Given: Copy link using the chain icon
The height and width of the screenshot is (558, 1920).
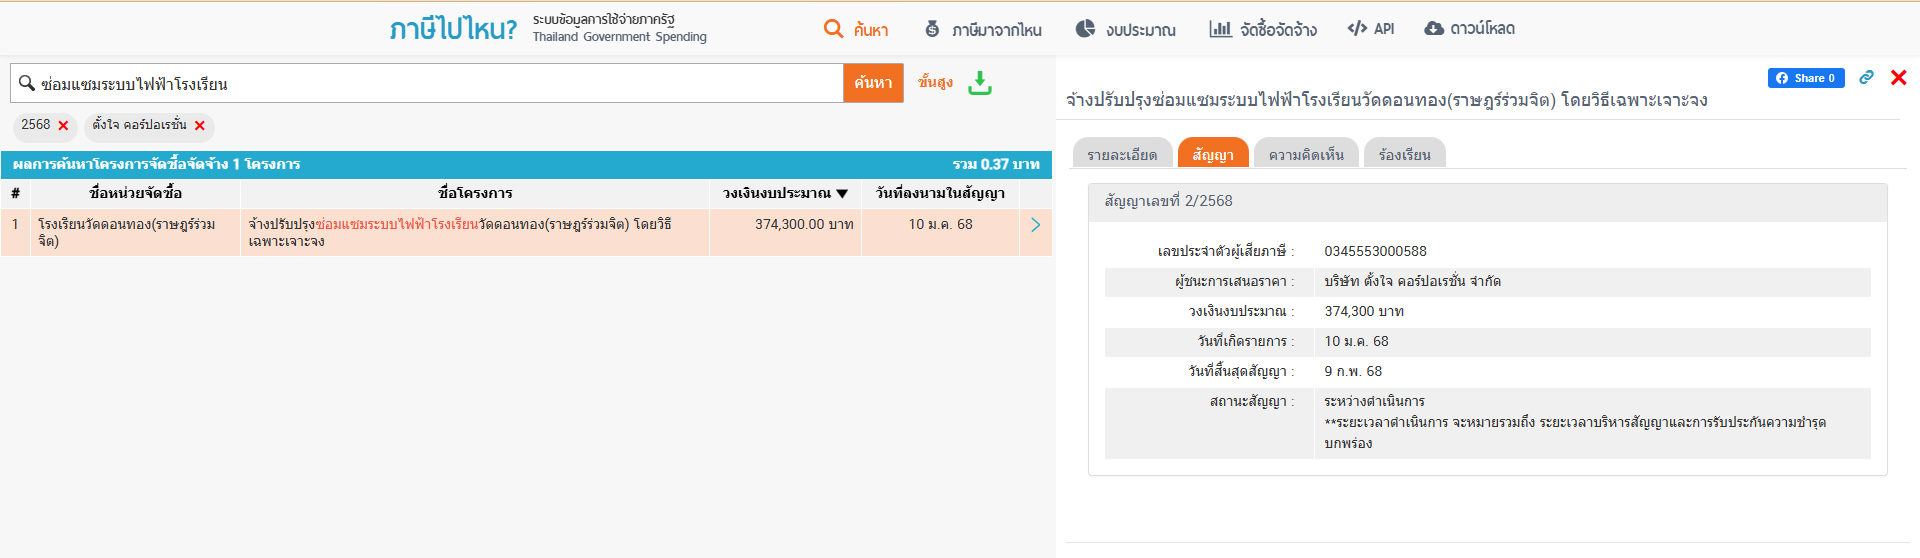Looking at the screenshot, I should click(1866, 77).
